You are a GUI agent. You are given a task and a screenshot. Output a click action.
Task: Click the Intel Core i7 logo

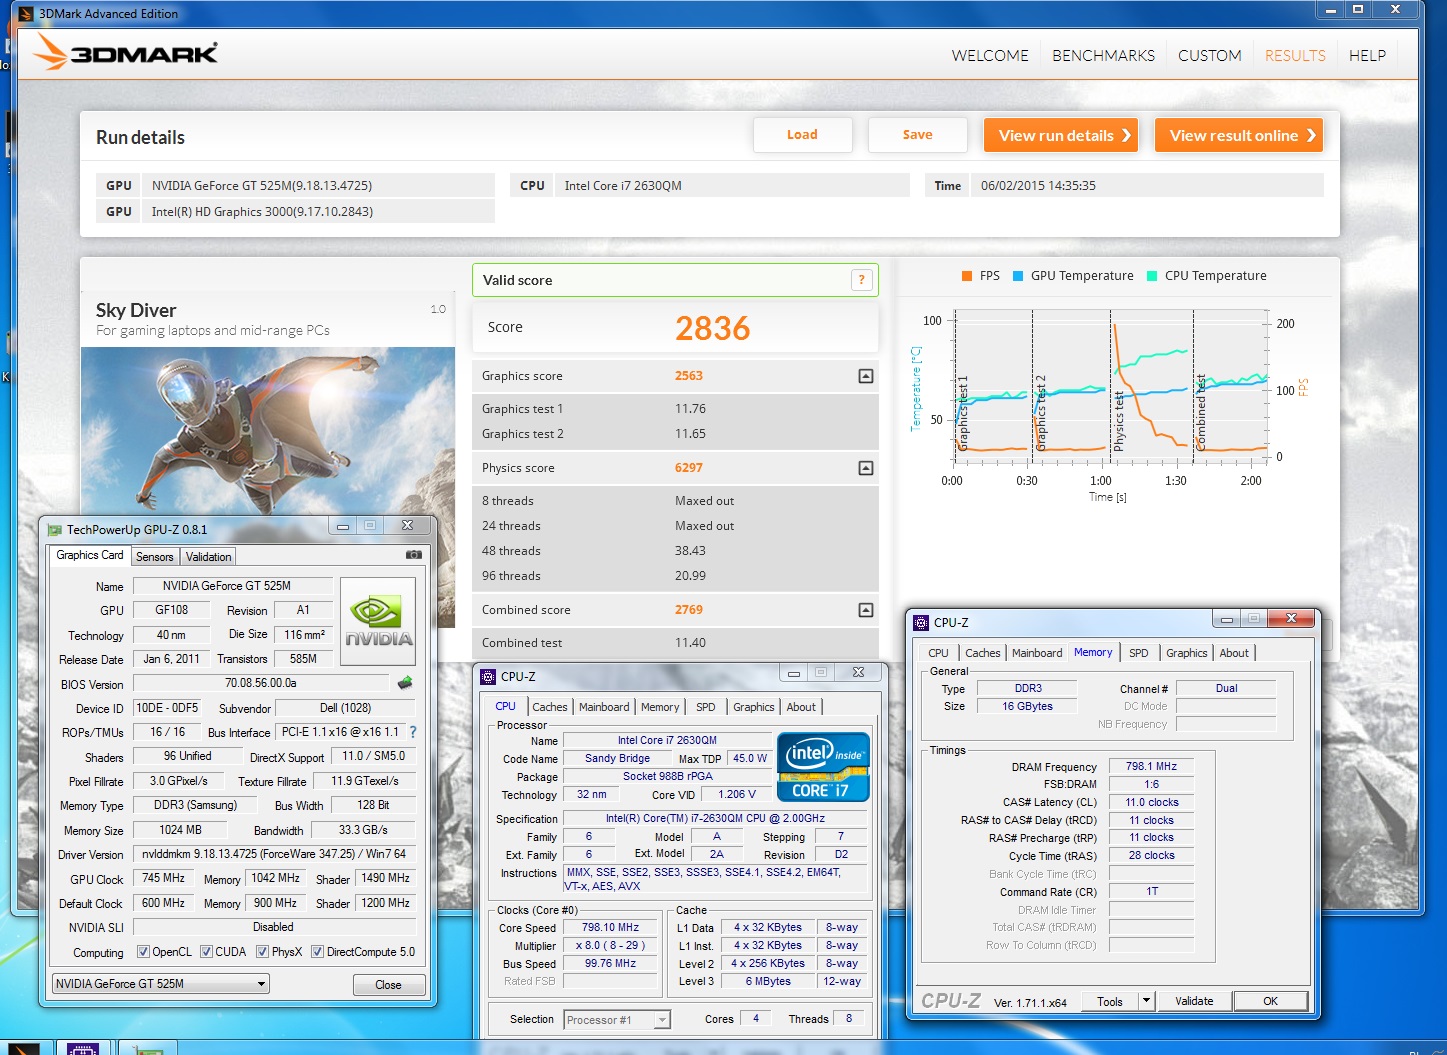[x=823, y=767]
